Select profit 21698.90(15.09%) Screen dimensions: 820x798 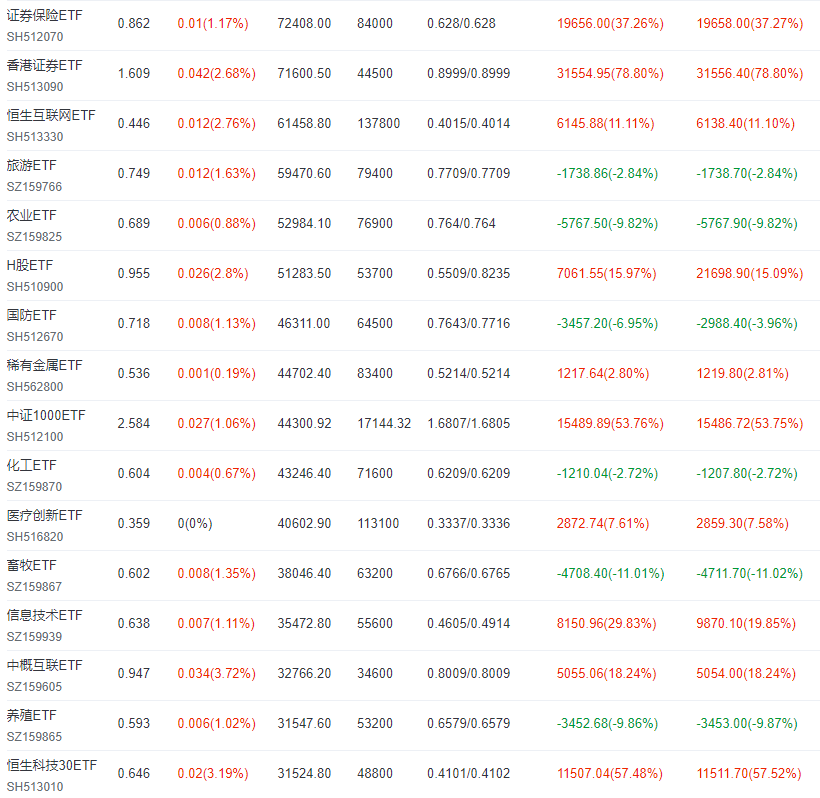[749, 273]
